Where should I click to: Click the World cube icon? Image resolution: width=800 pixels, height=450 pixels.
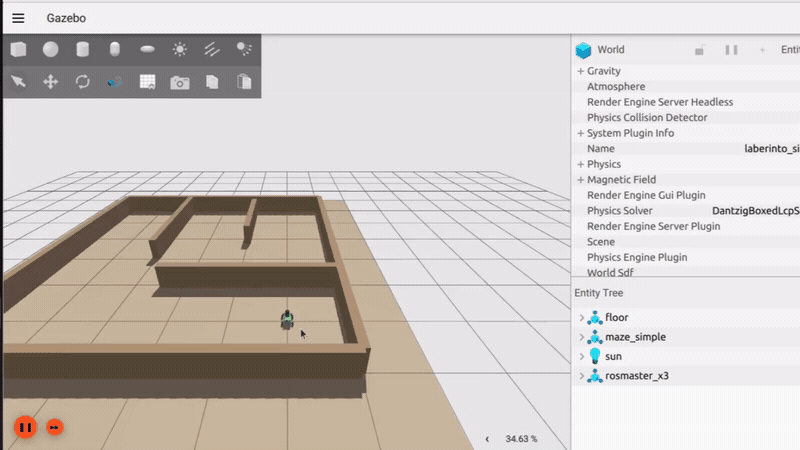pos(583,50)
